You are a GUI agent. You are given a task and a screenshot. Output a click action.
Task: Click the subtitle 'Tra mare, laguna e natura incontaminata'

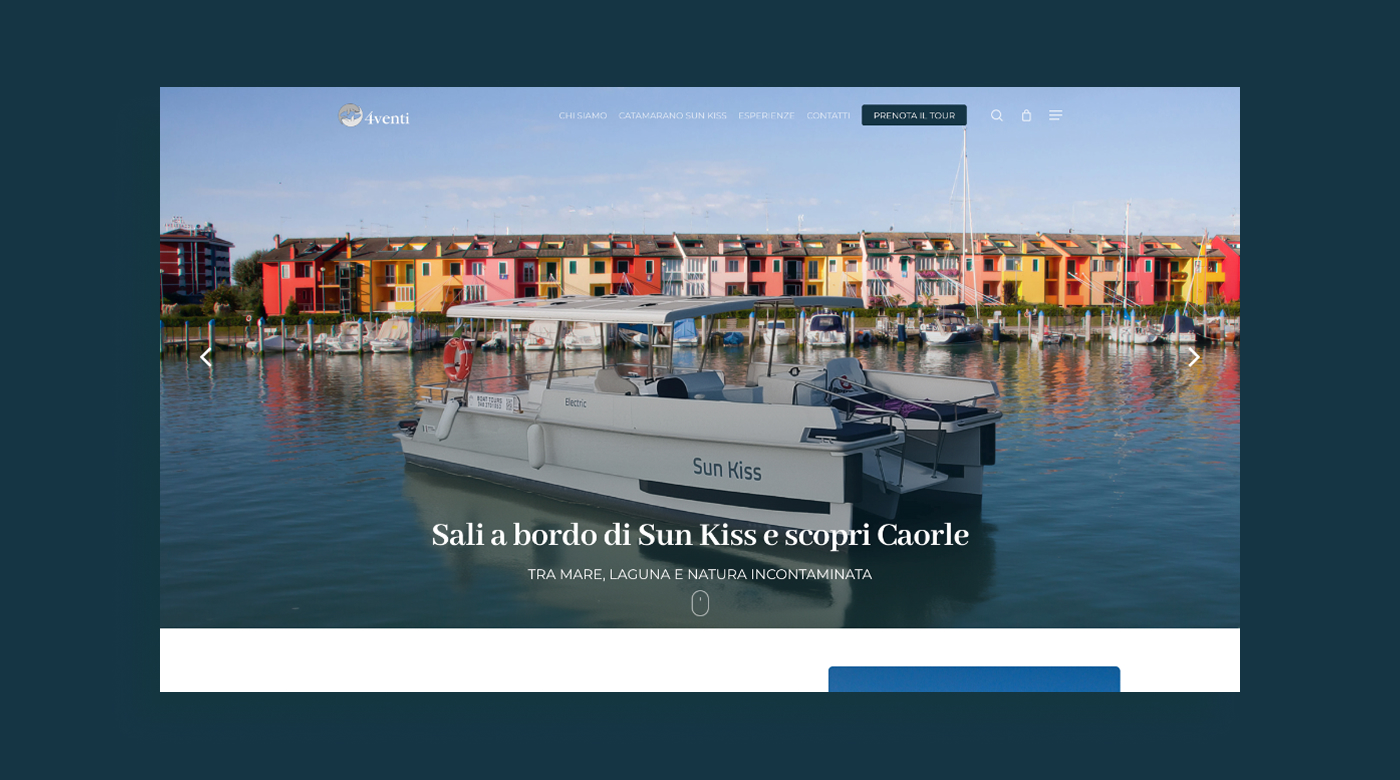700,574
